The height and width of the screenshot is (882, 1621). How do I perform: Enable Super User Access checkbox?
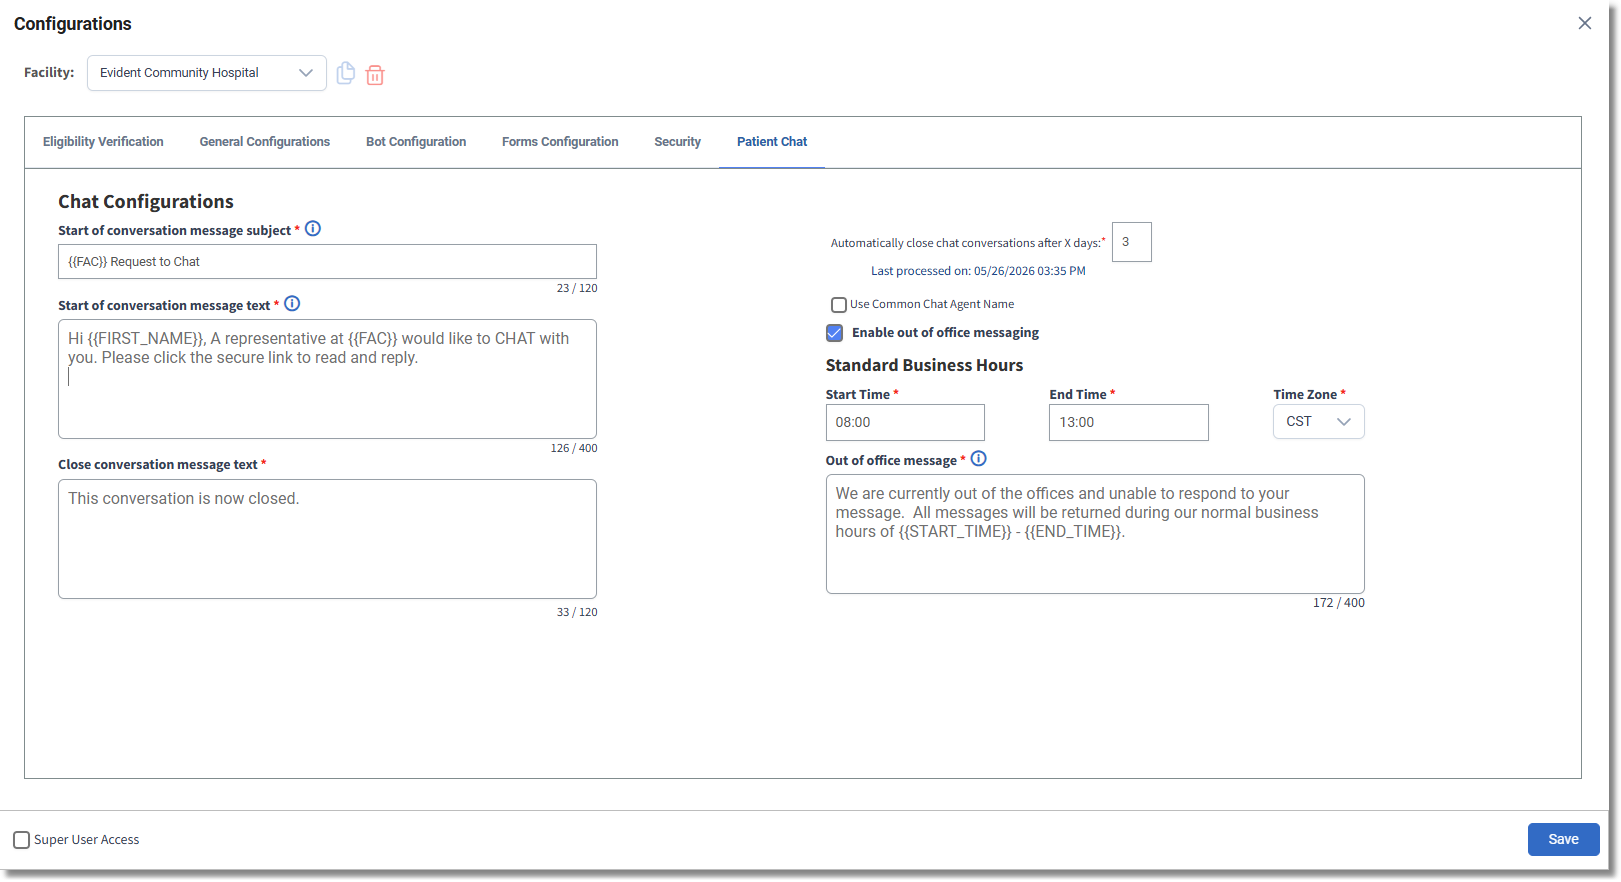pyautogui.click(x=21, y=840)
